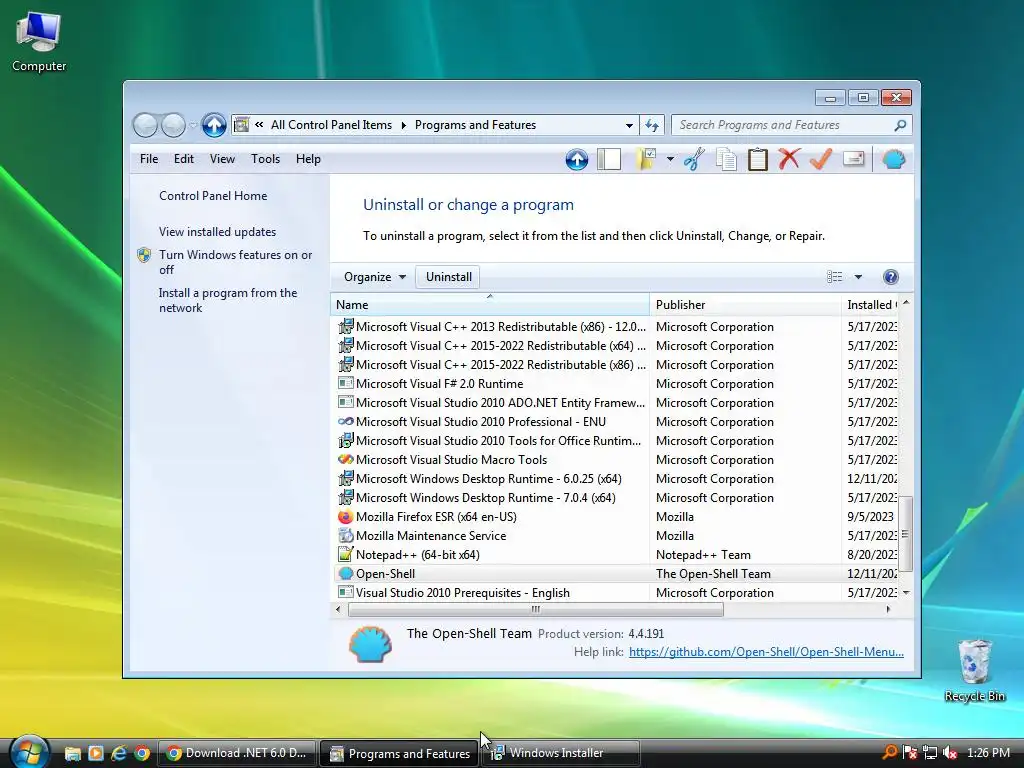Click All Control Panel Items breadcrumb

pos(331,125)
